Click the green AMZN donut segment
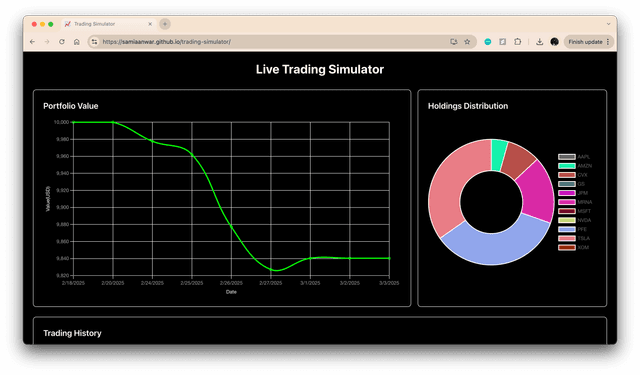640x375 pixels. point(498,155)
